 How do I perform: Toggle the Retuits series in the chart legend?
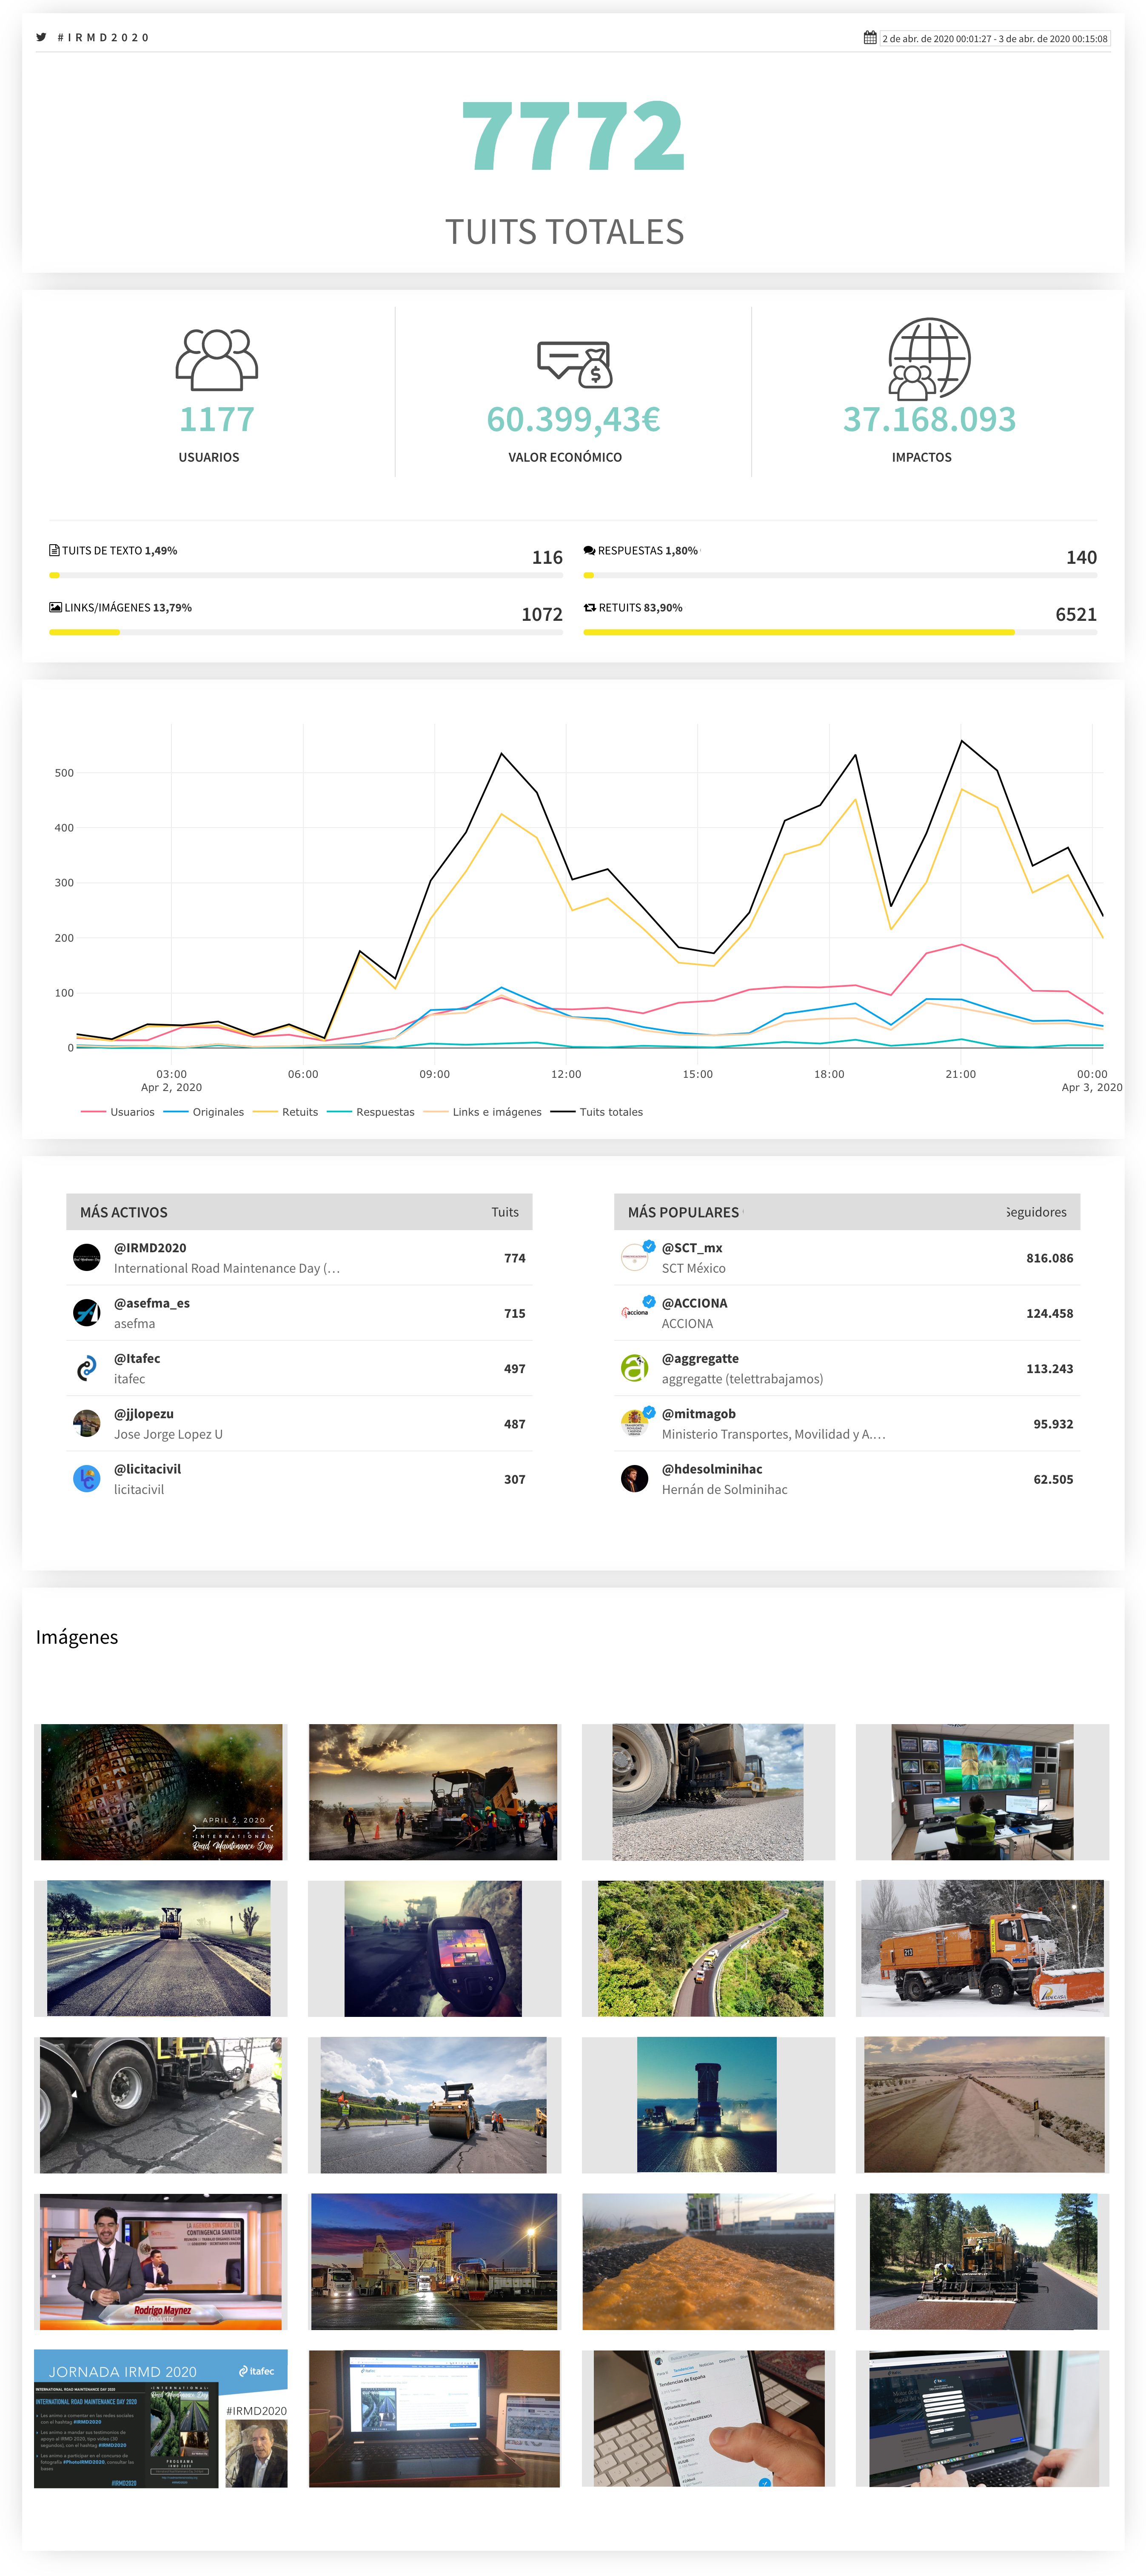(x=285, y=1112)
